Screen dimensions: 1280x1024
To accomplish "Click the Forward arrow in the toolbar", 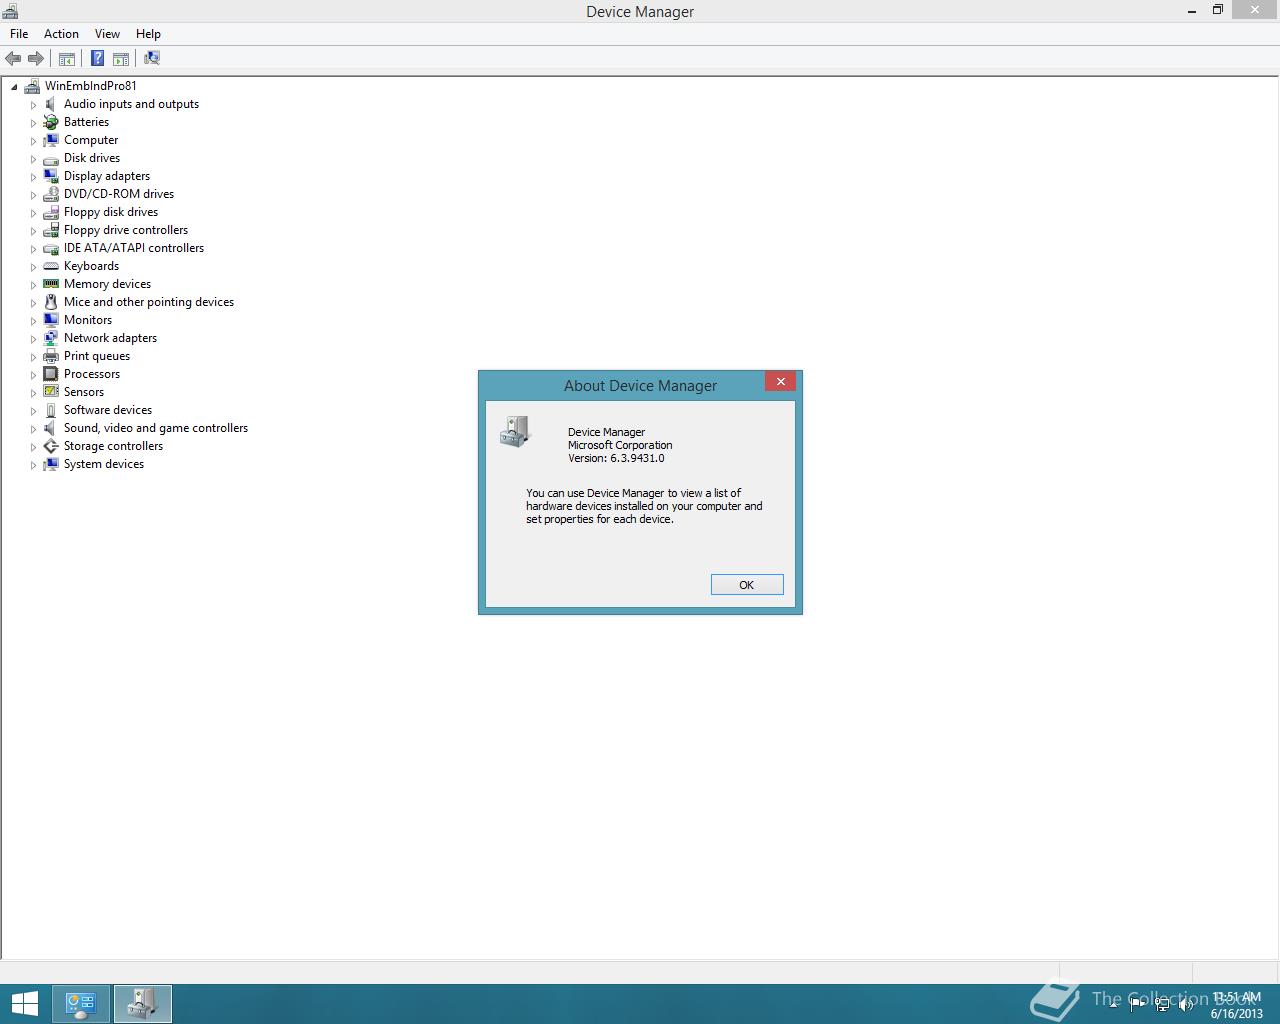I will [36, 58].
